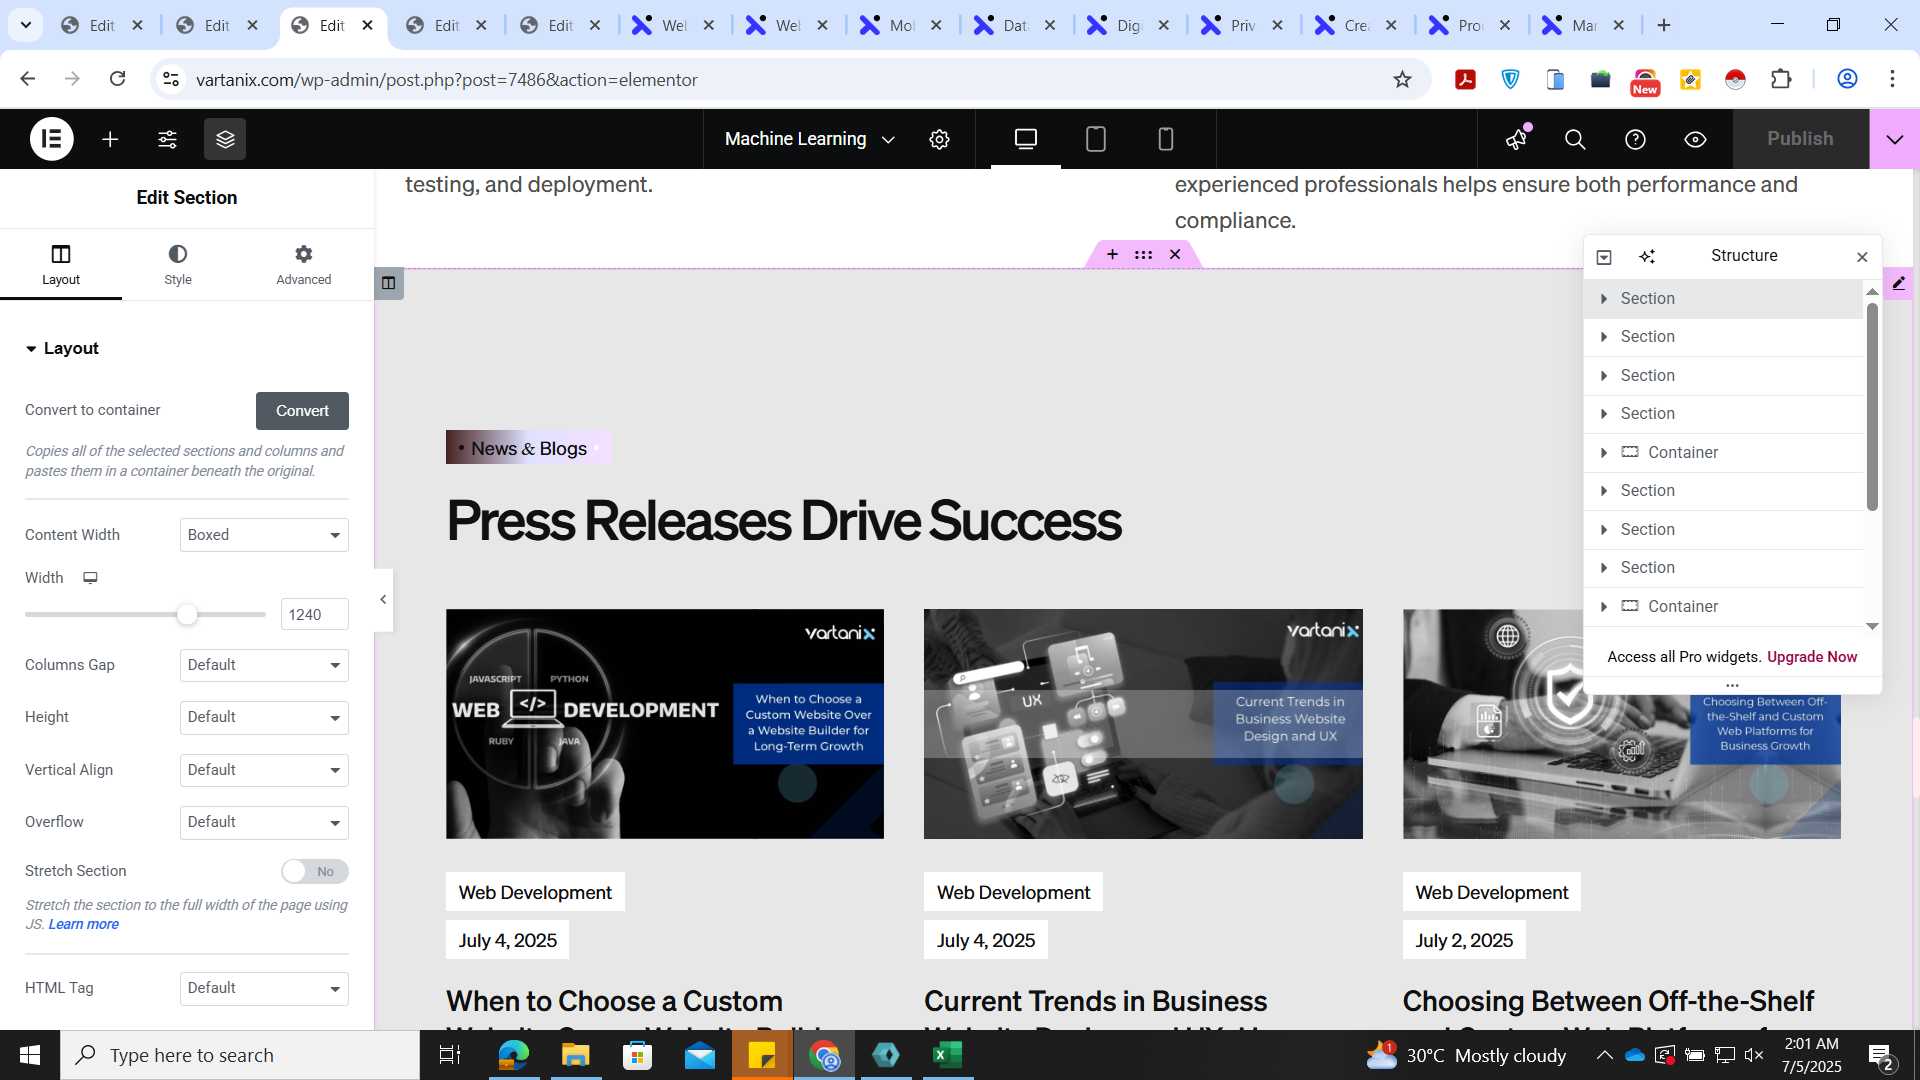Click the browser address bar URL
This screenshot has height=1080, width=1920.
point(446,79)
